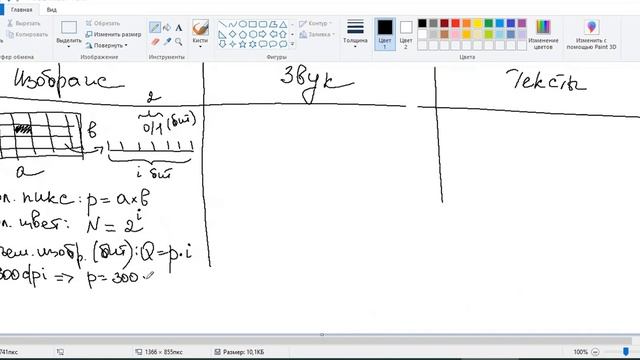
Task: Click the zoom slider handle
Action: click(626, 351)
